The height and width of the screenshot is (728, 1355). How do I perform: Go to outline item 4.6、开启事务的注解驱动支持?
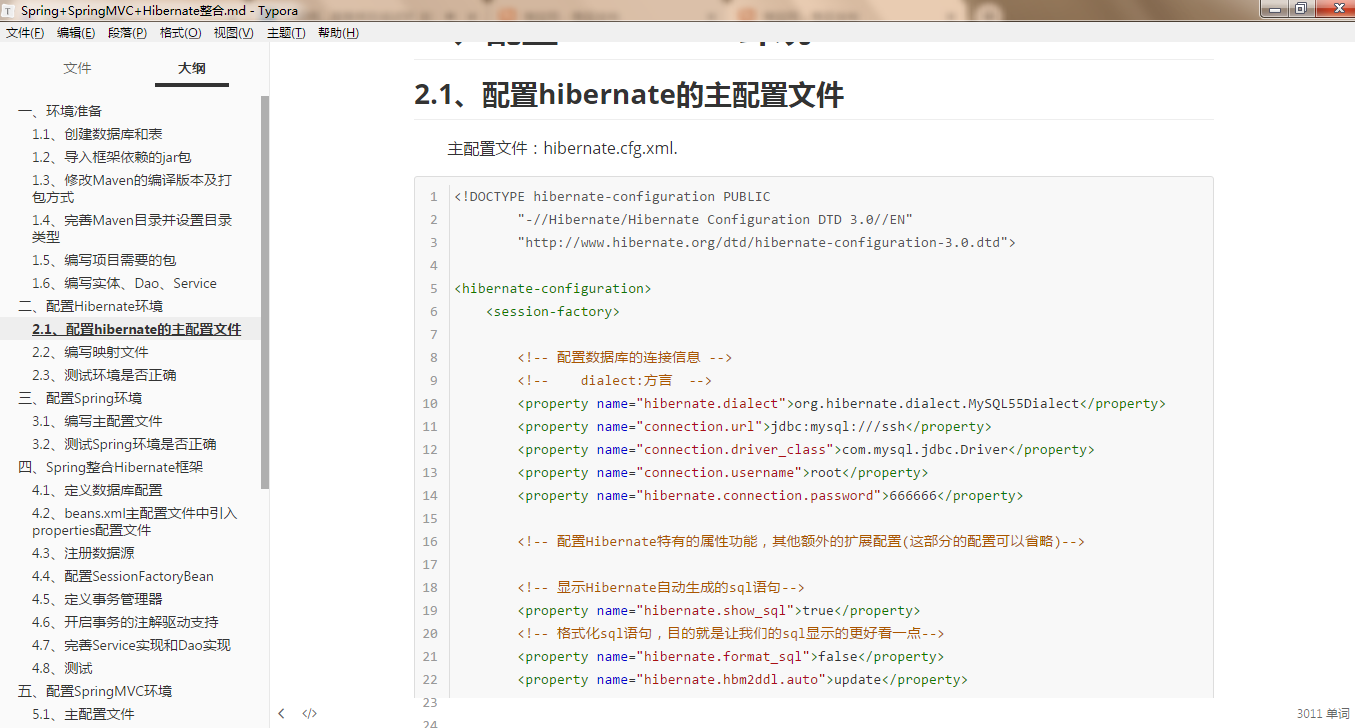[125, 622]
